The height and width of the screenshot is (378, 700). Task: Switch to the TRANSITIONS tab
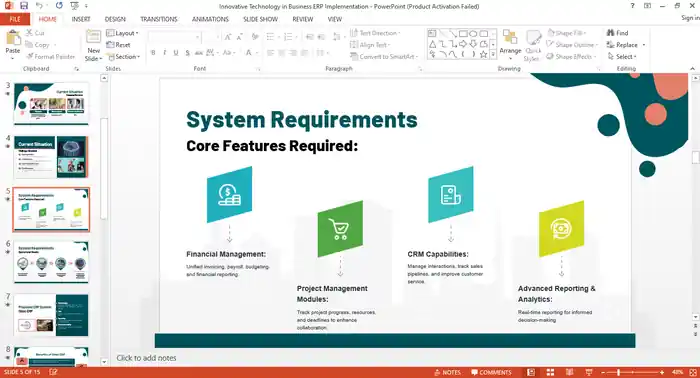tap(159, 19)
